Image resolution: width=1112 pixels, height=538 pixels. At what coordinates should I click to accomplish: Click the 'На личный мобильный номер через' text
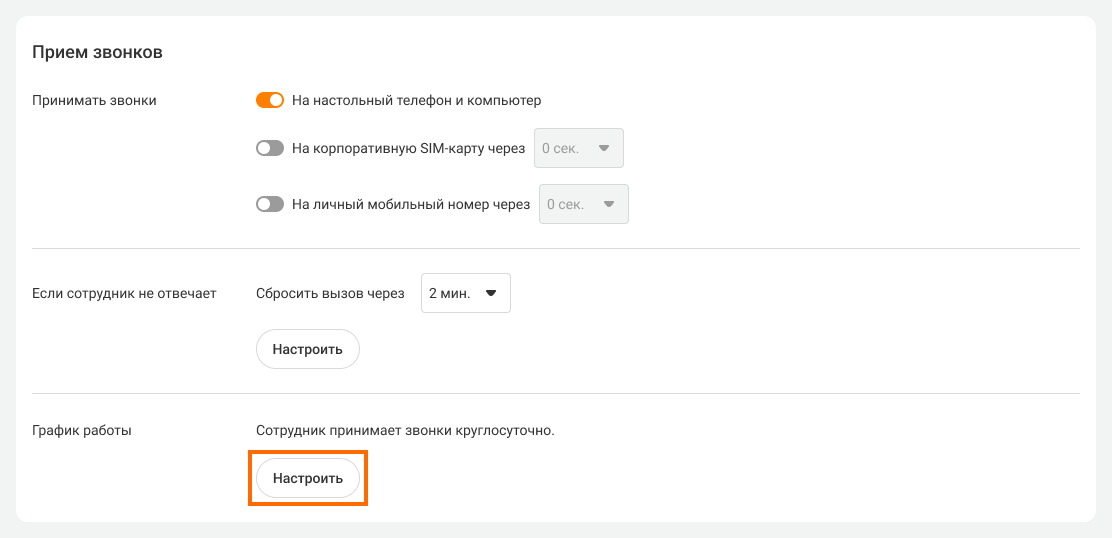coord(410,205)
